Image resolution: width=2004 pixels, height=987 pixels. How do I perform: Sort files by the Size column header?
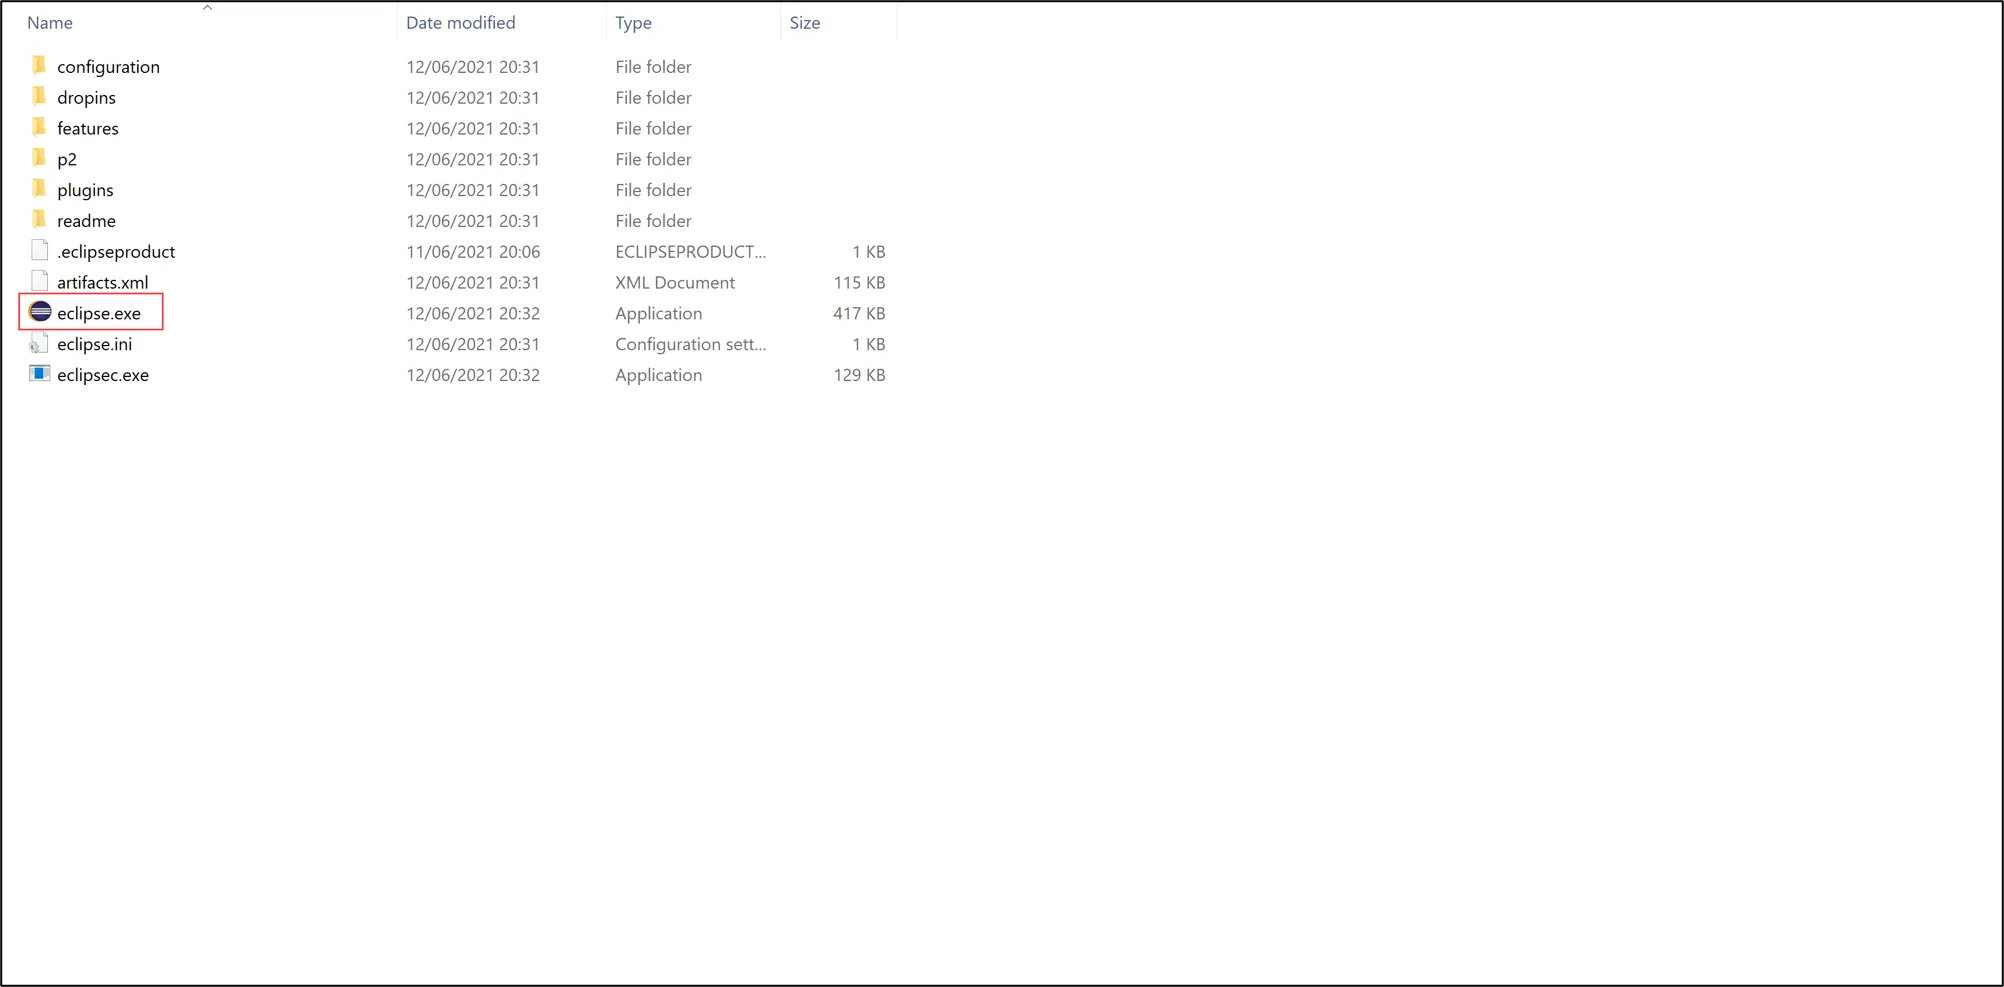click(805, 22)
